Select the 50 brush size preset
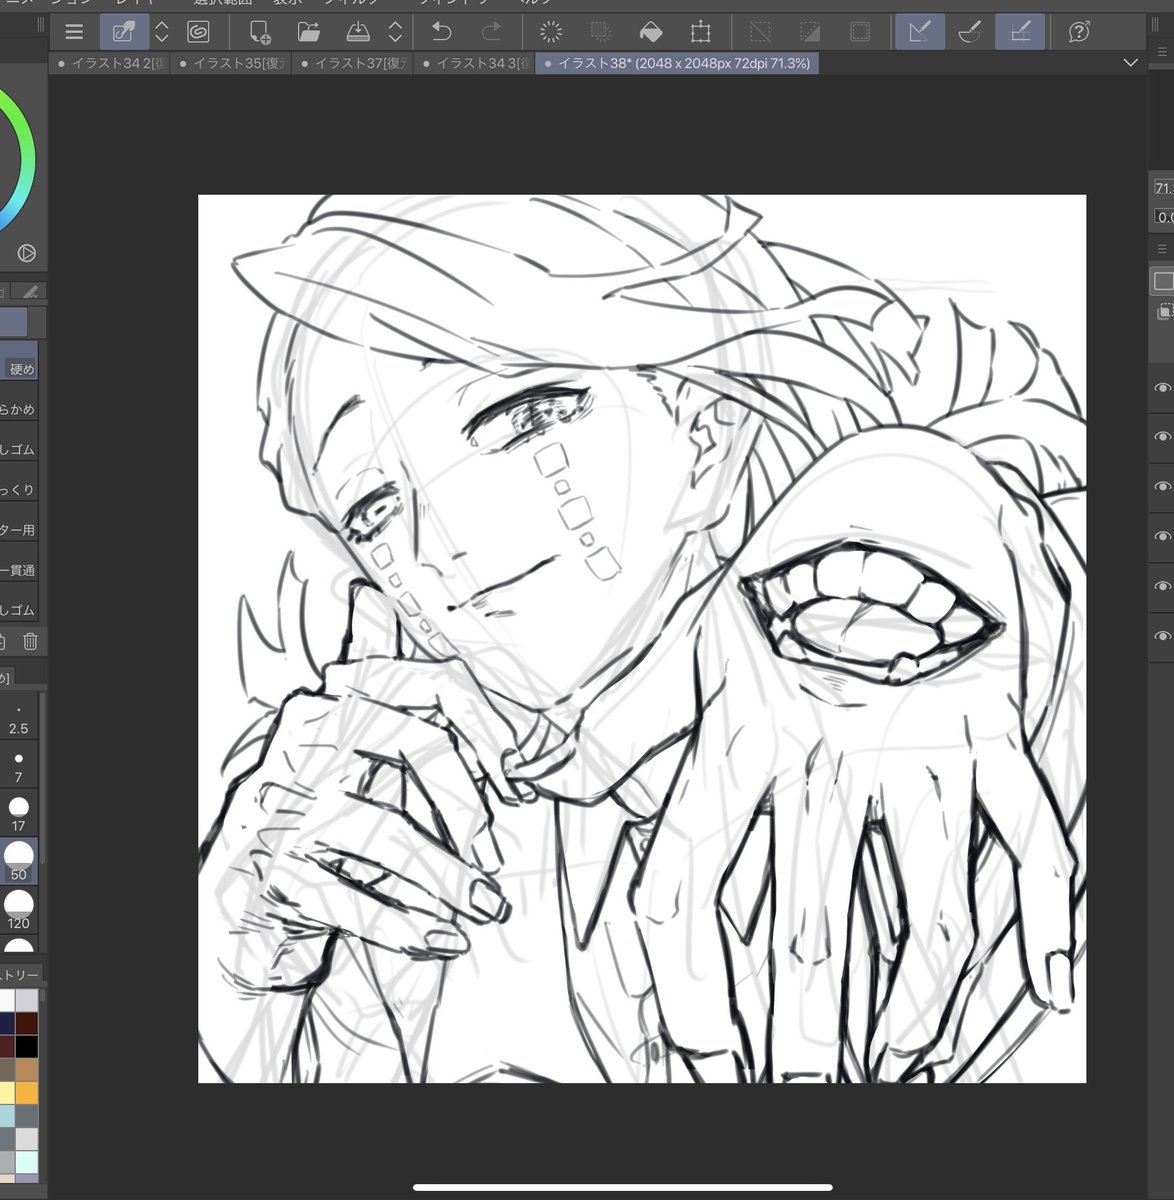 click(x=19, y=862)
